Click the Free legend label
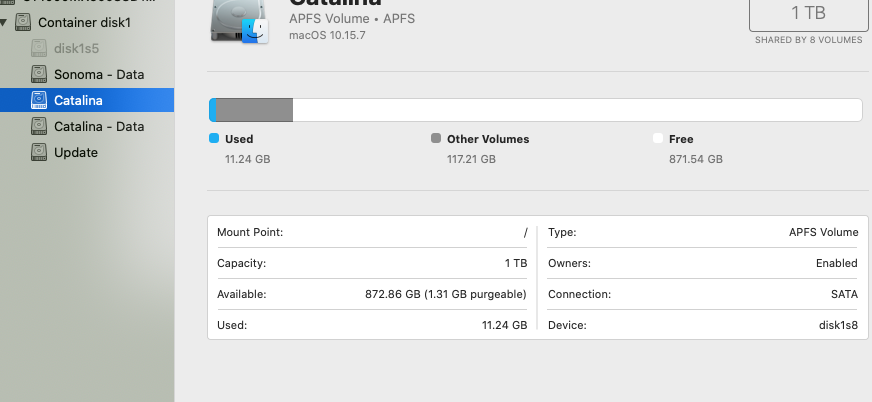Screen dimensions: 872x402 681,139
